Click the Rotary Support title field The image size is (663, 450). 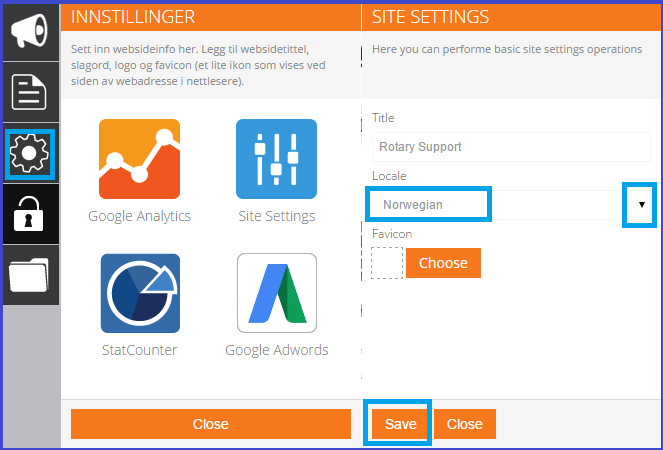511,147
